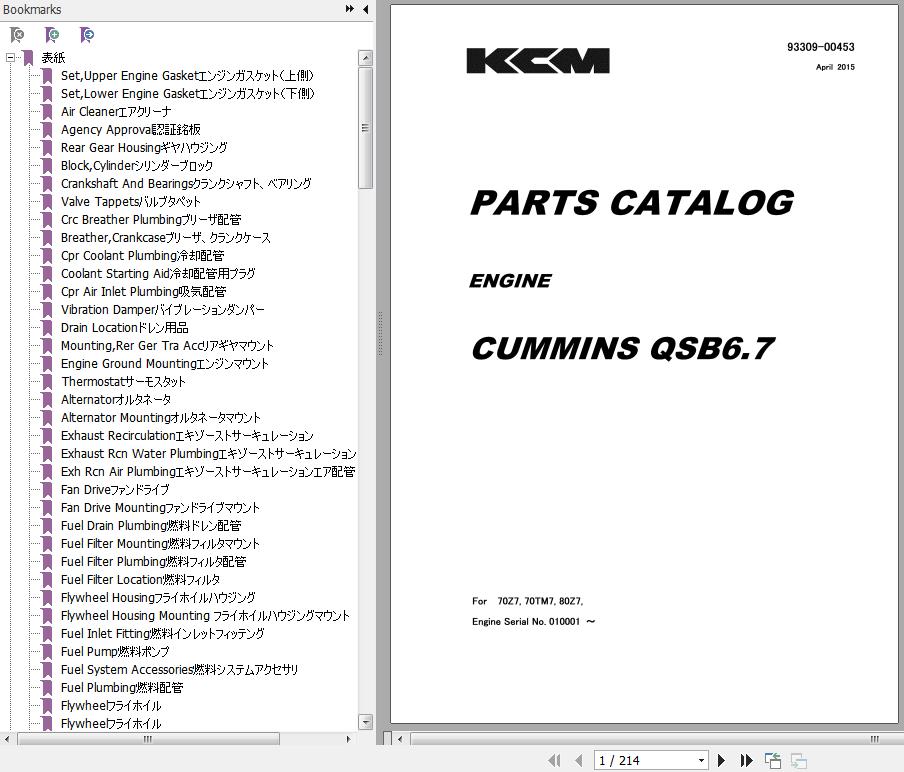
Task: Click bookmarks horizontal scroll right arrow
Action: point(348,739)
